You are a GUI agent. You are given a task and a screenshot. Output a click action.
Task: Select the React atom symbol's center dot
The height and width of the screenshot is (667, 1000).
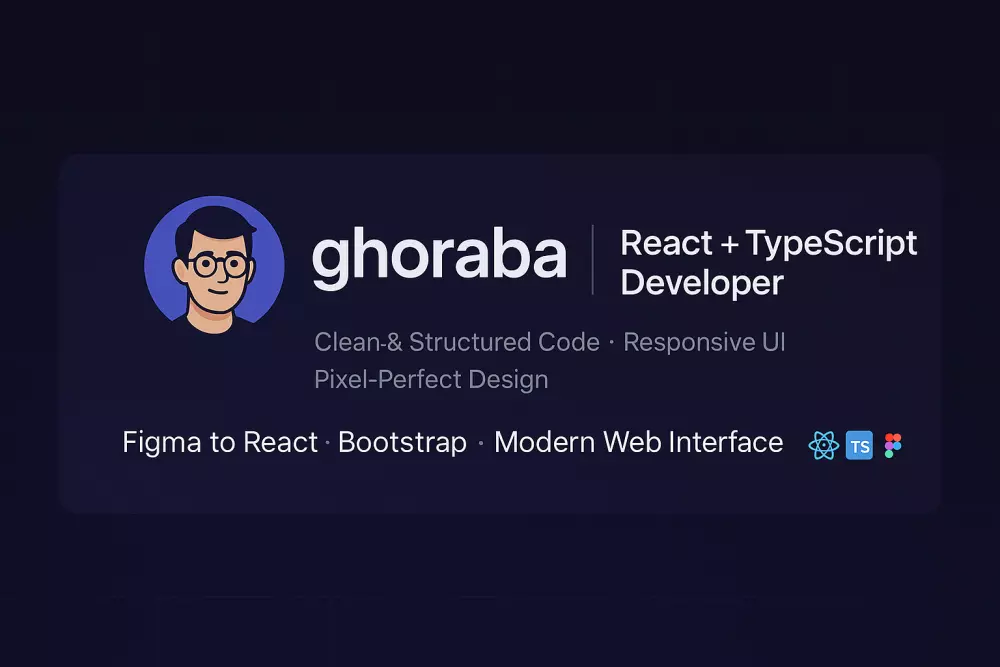coord(824,445)
